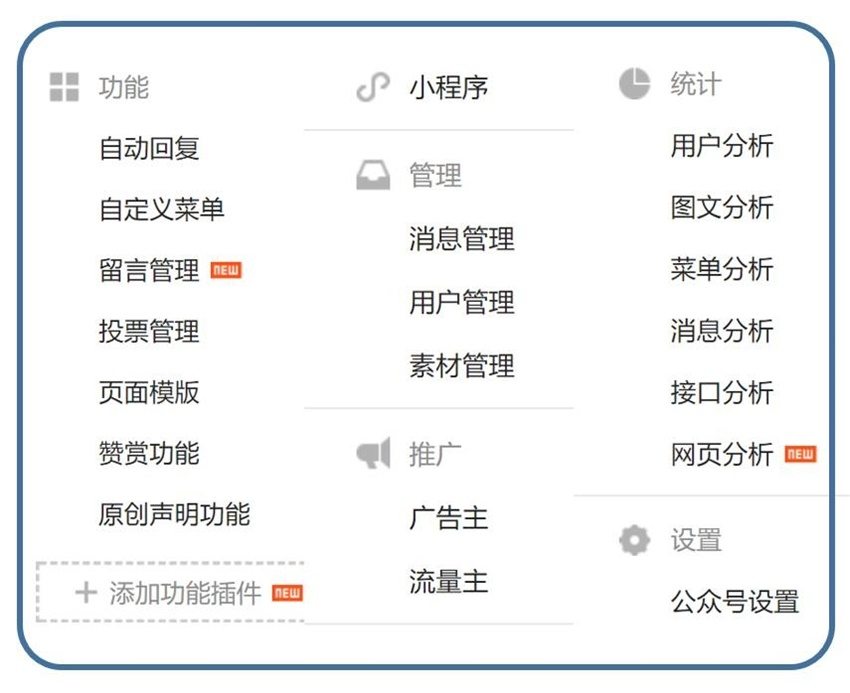850x693 pixels.
Task: Click the 推广 section heading
Action: 435,454
